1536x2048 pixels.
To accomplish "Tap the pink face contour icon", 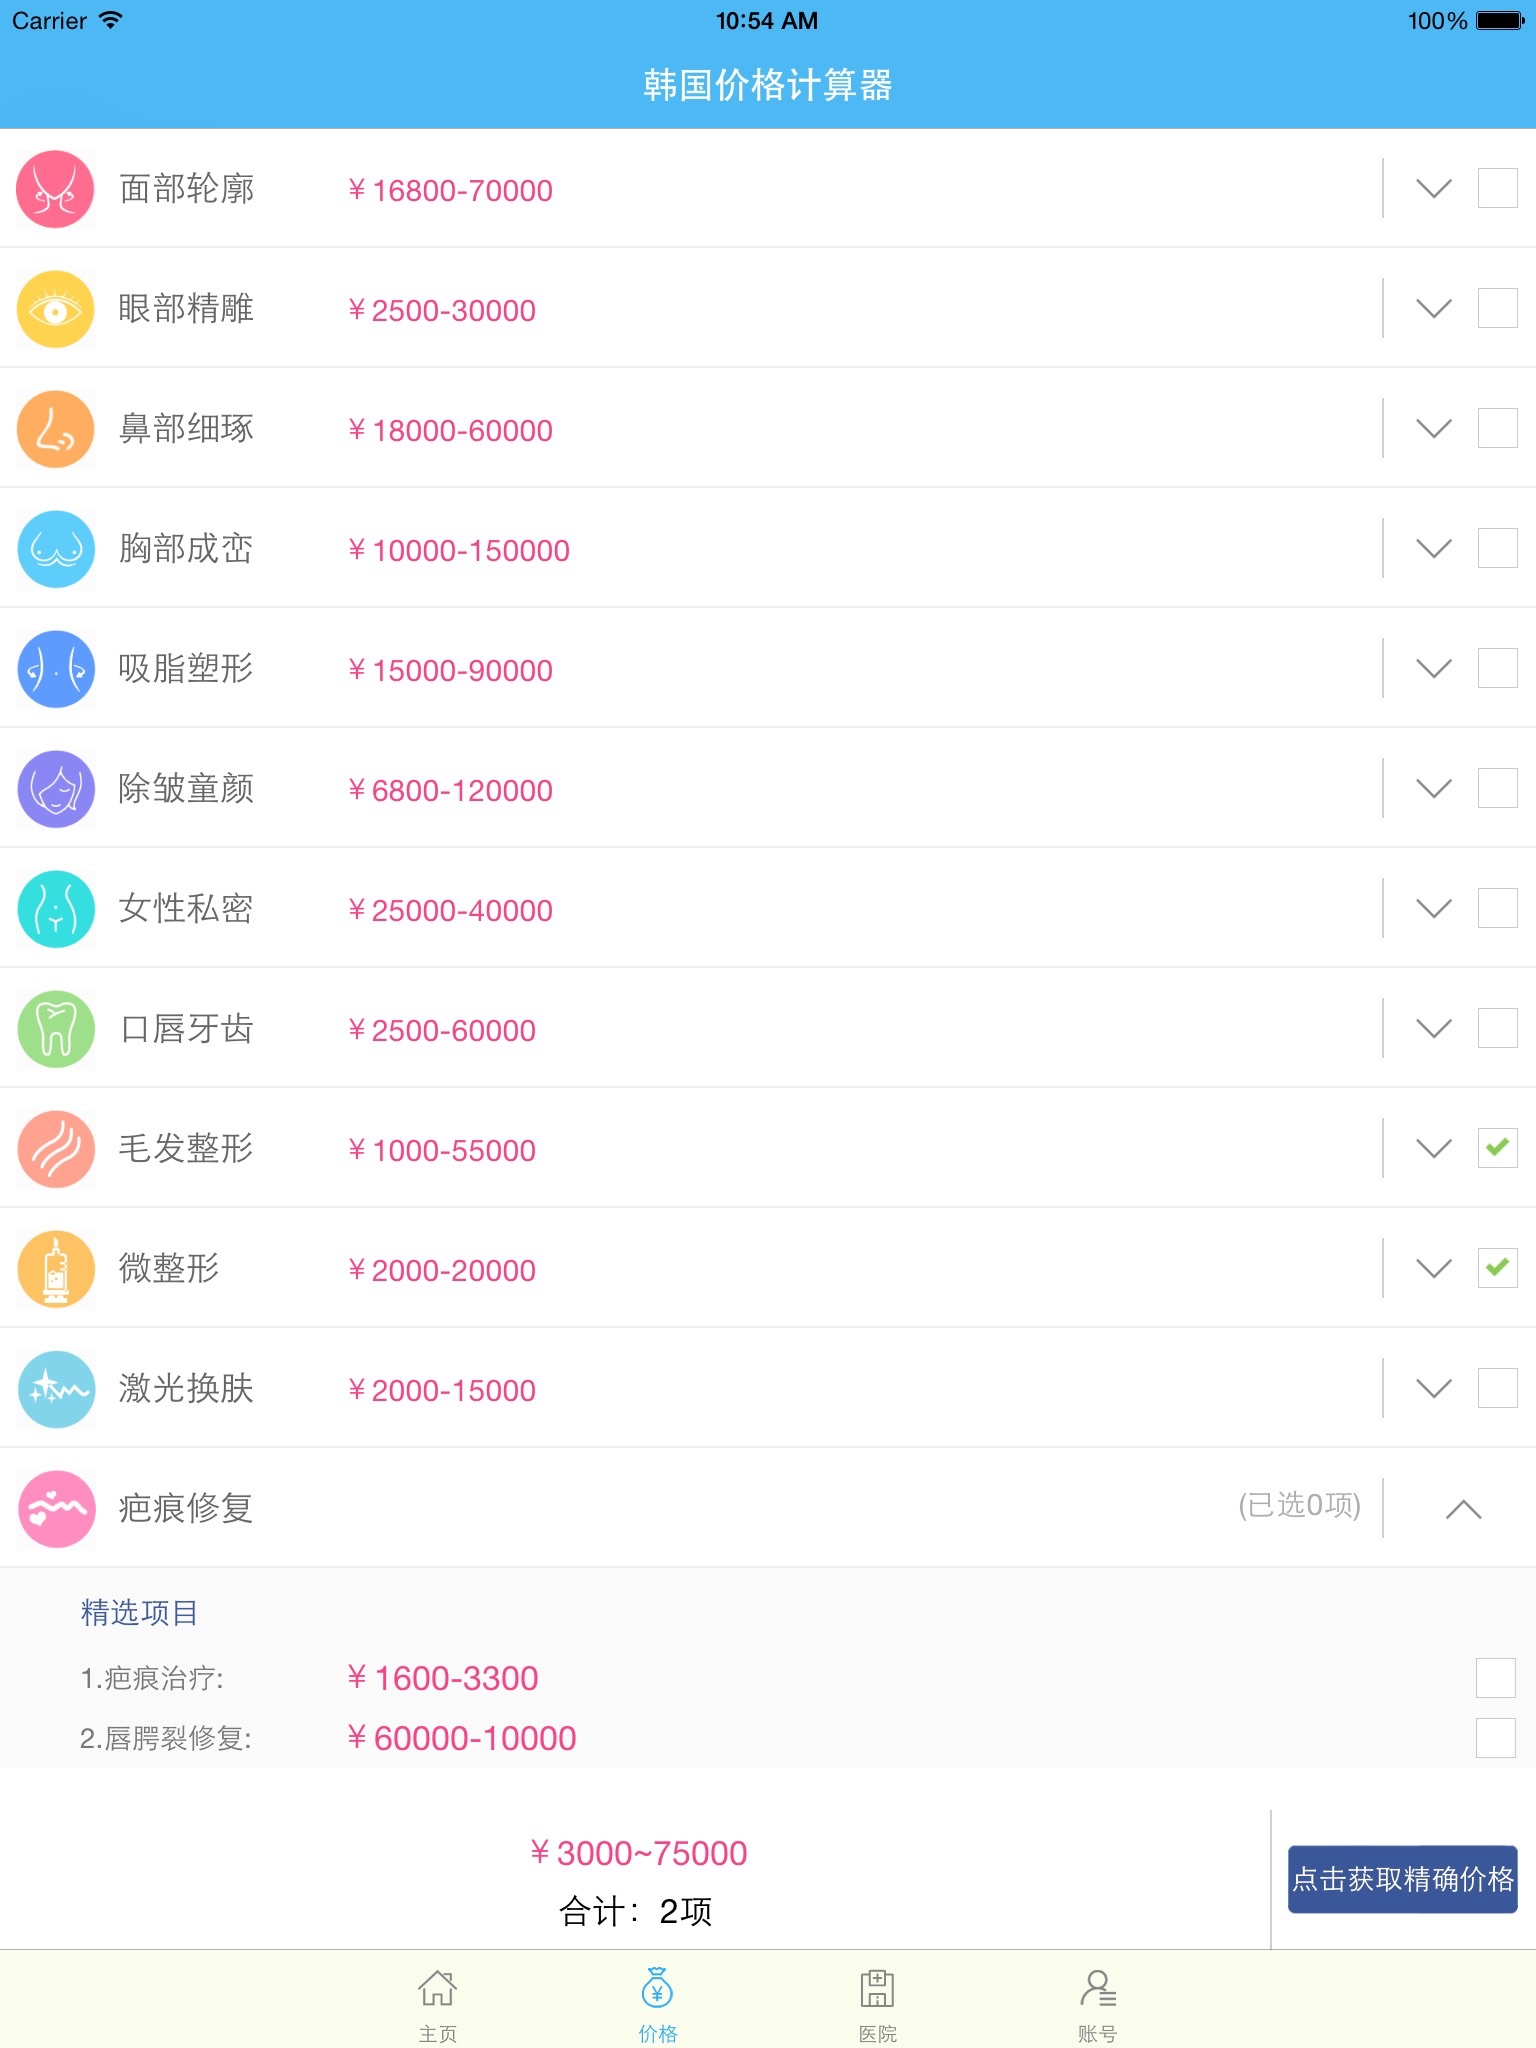I will 56,189.
